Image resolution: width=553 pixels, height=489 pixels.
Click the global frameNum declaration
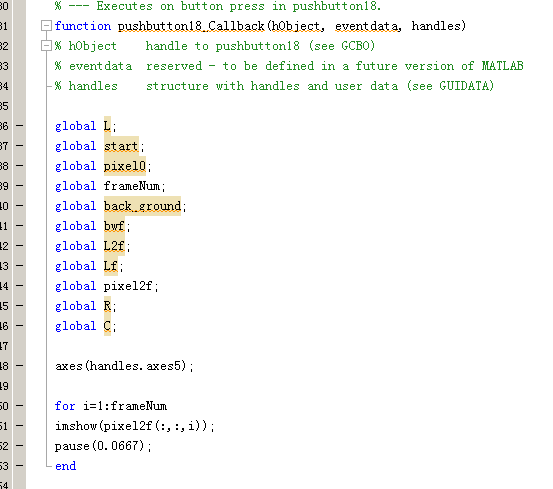coord(110,186)
